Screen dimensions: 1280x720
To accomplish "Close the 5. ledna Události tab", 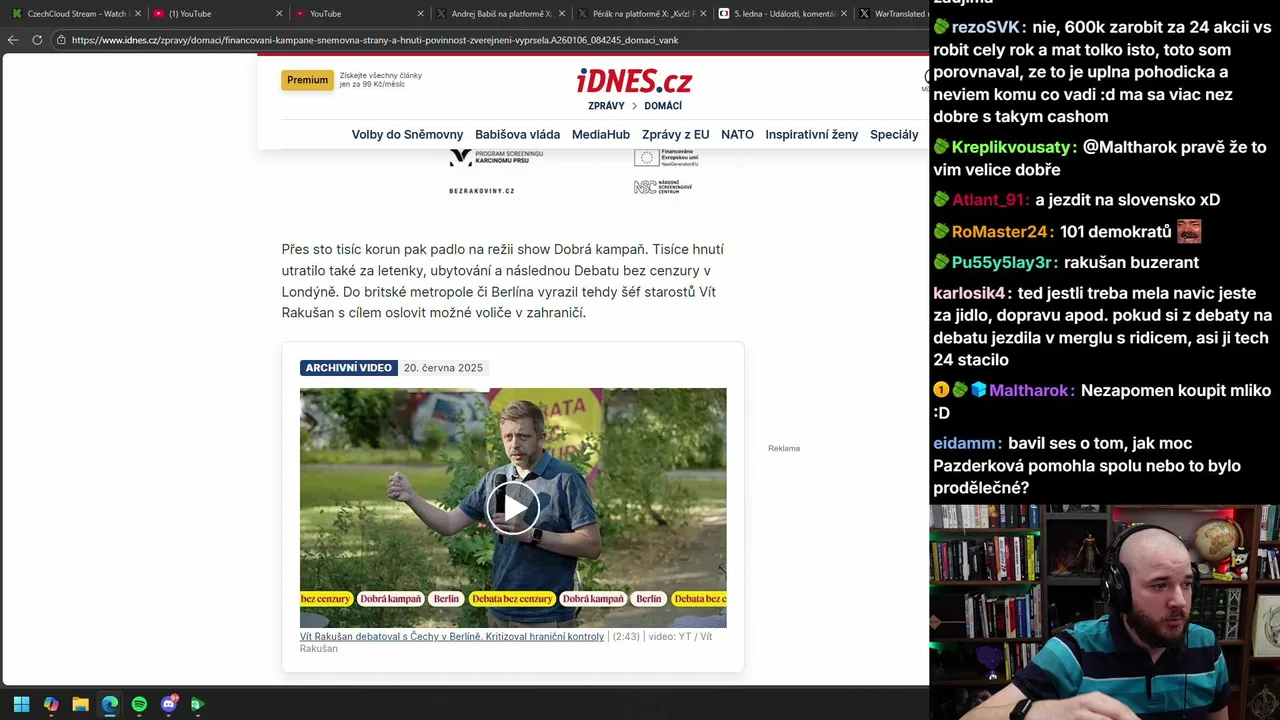I will point(844,14).
